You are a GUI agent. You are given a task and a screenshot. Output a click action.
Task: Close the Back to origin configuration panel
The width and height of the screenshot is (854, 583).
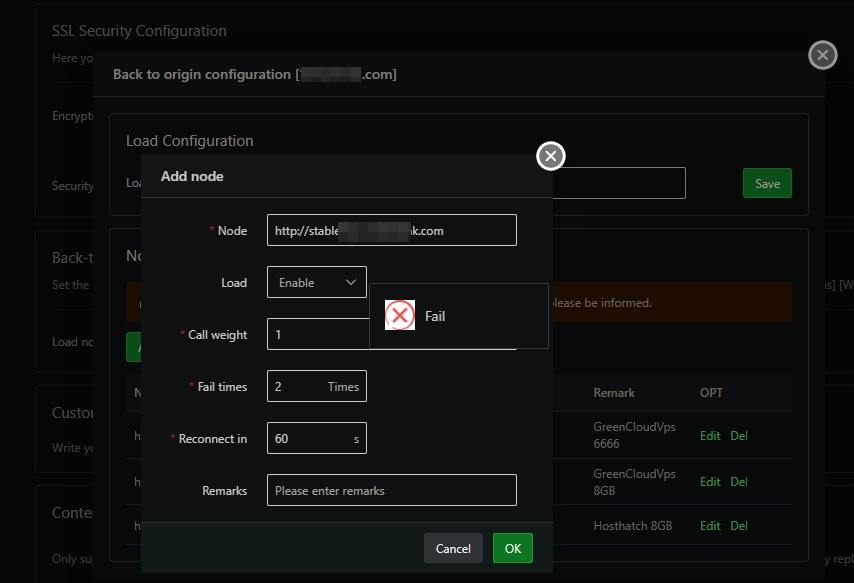822,55
